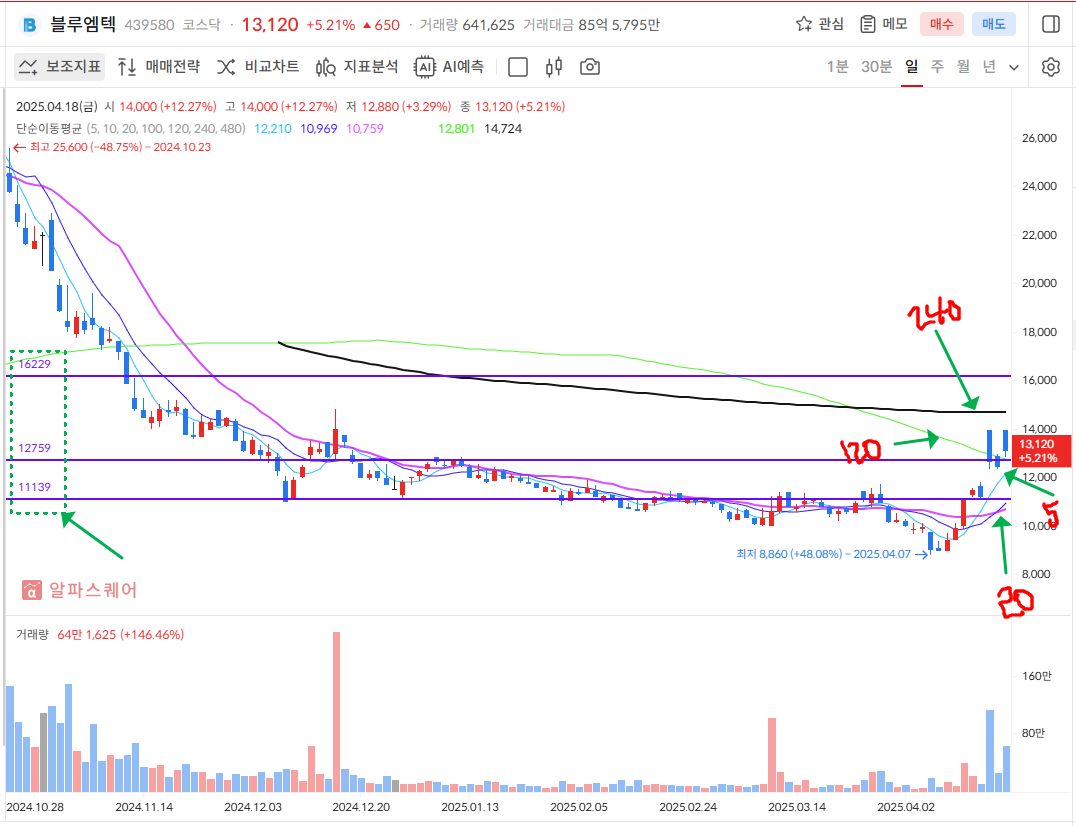This screenshot has height=826, width=1076.
Task: Click the header price 13,120
Action: coord(270,25)
